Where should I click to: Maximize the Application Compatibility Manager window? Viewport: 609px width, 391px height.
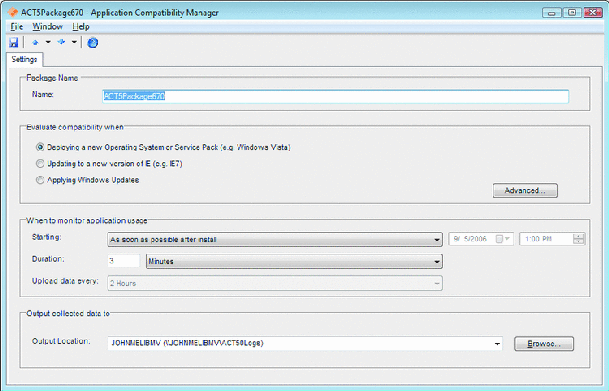(572, 13)
